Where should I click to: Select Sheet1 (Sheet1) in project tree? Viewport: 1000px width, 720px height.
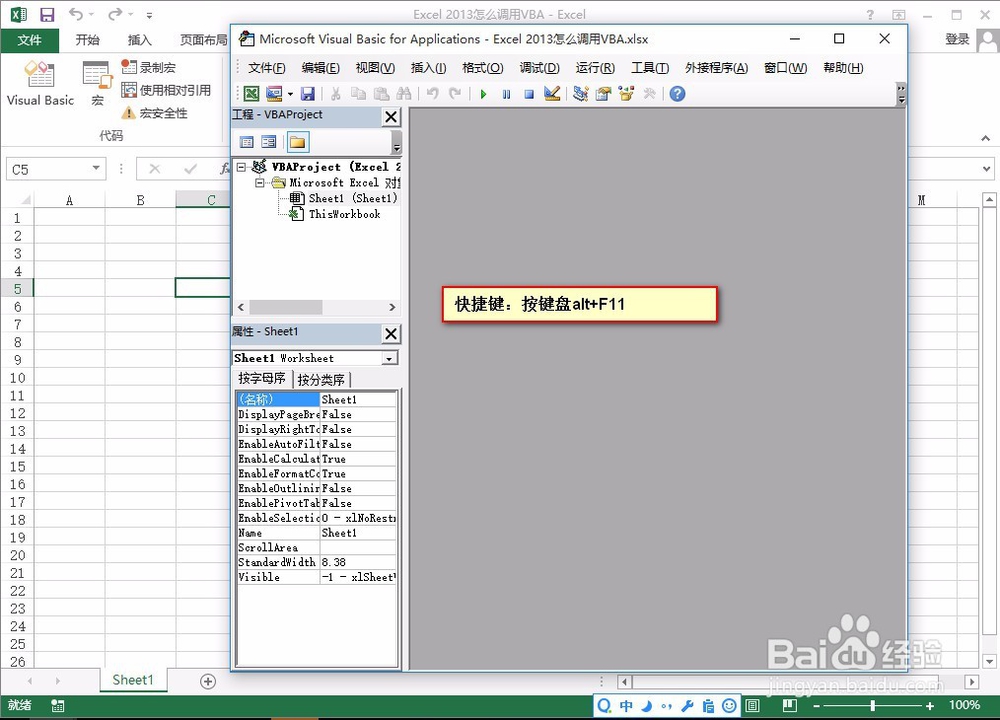pos(352,198)
